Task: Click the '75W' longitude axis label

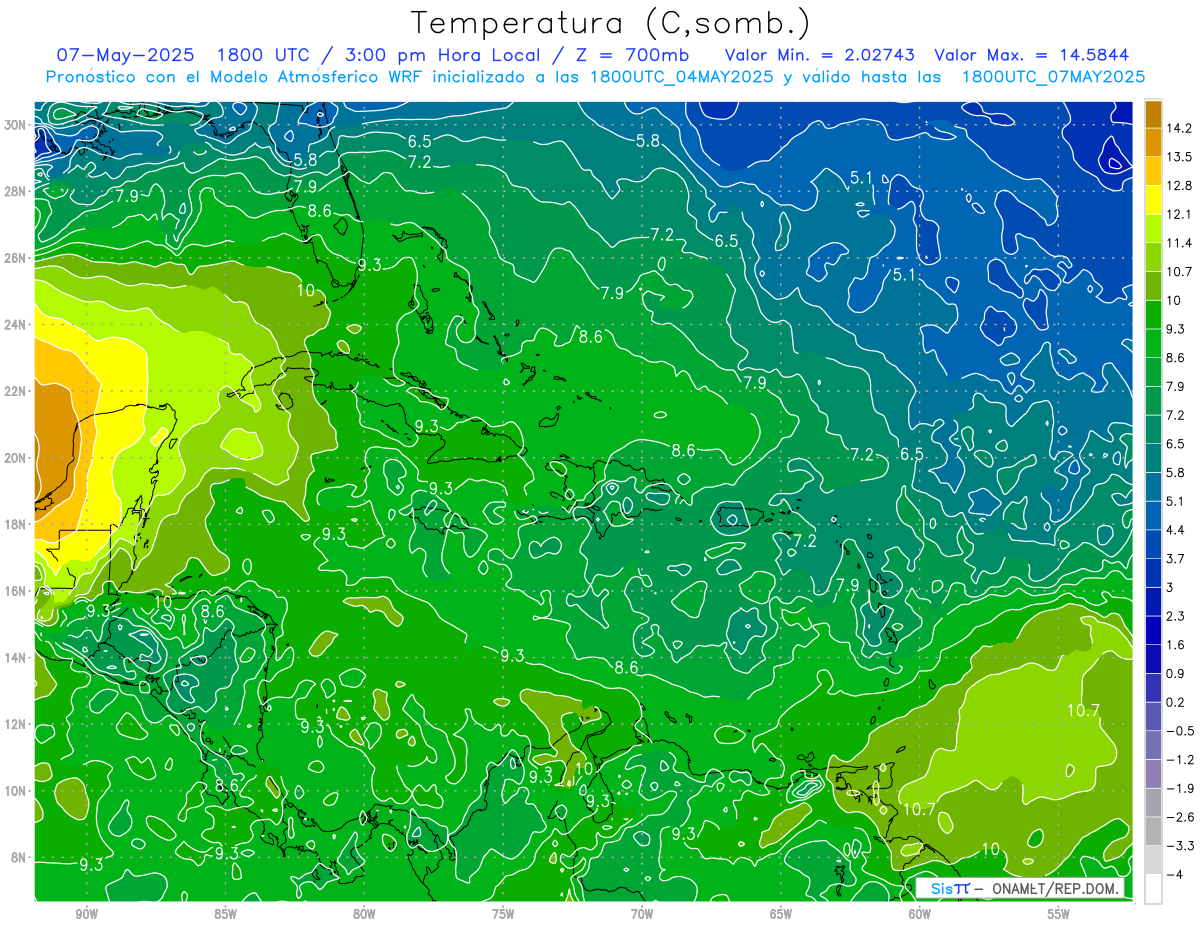Action: 503,914
